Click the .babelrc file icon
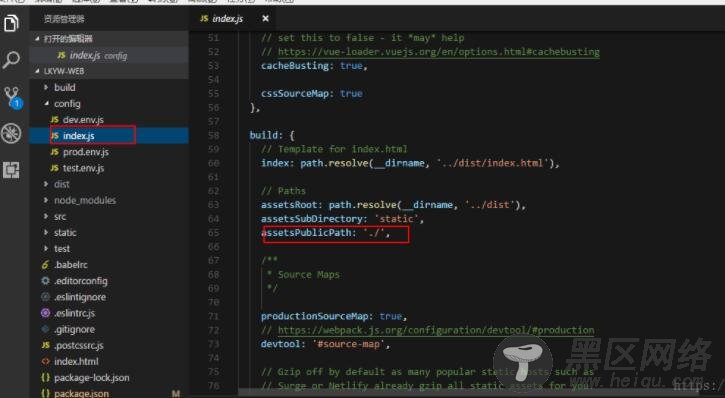725x398 pixels. 45,265
